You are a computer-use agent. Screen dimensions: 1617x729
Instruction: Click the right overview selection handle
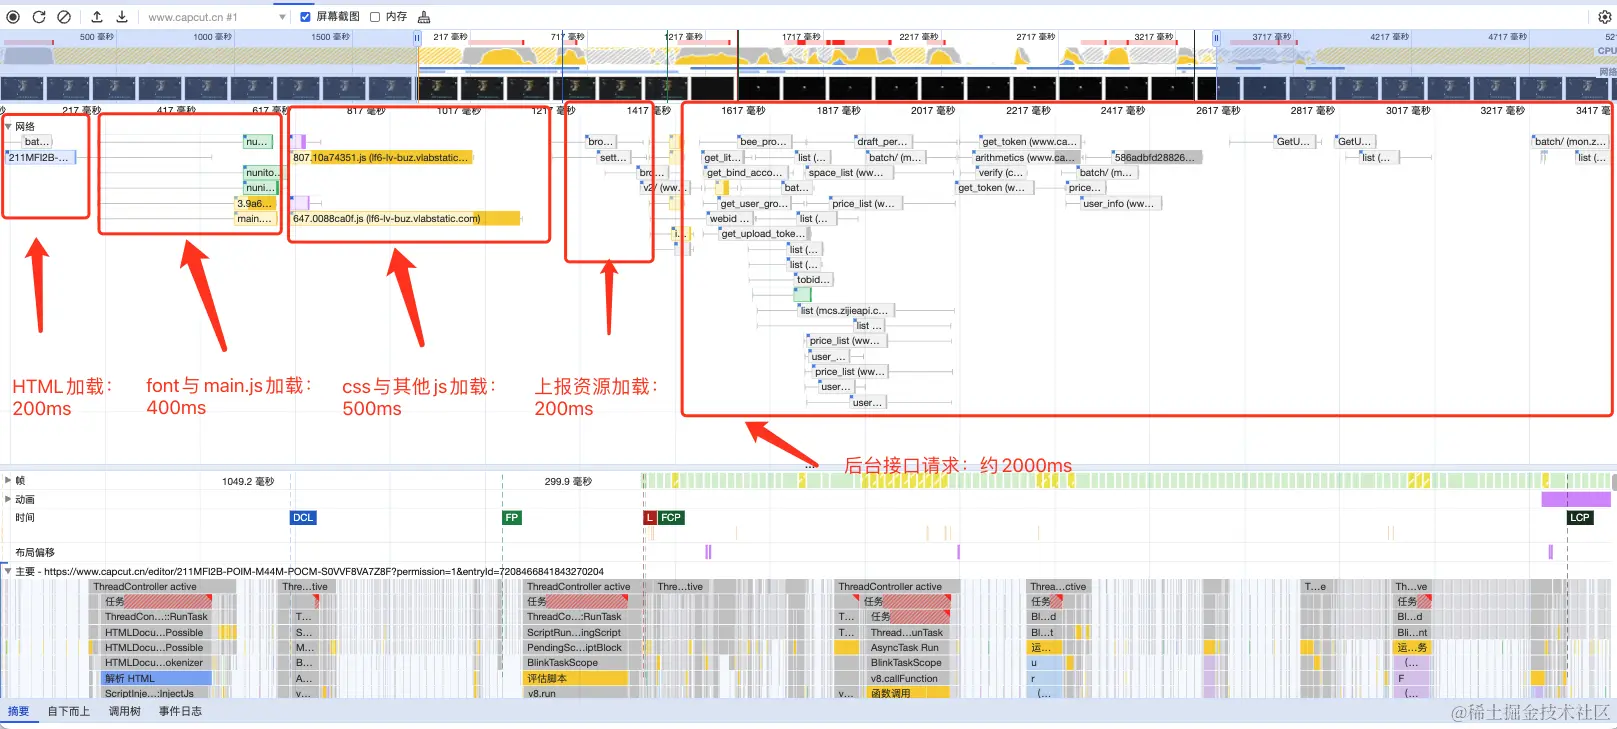click(1216, 37)
